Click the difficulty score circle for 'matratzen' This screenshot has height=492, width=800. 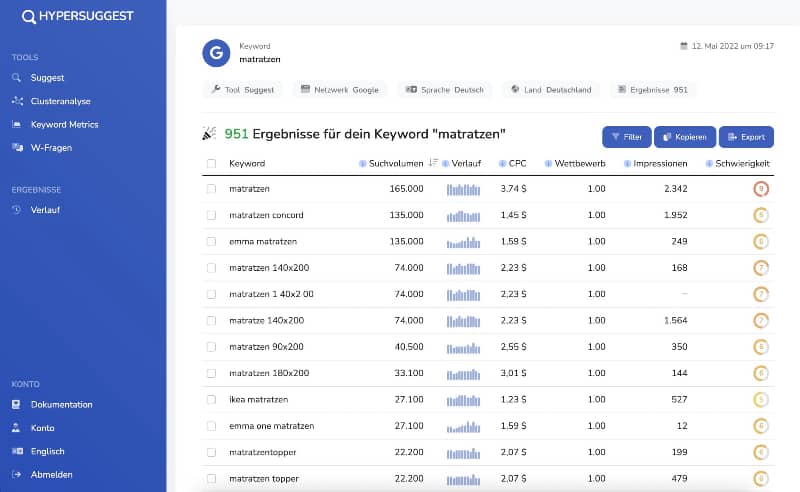[761, 188]
